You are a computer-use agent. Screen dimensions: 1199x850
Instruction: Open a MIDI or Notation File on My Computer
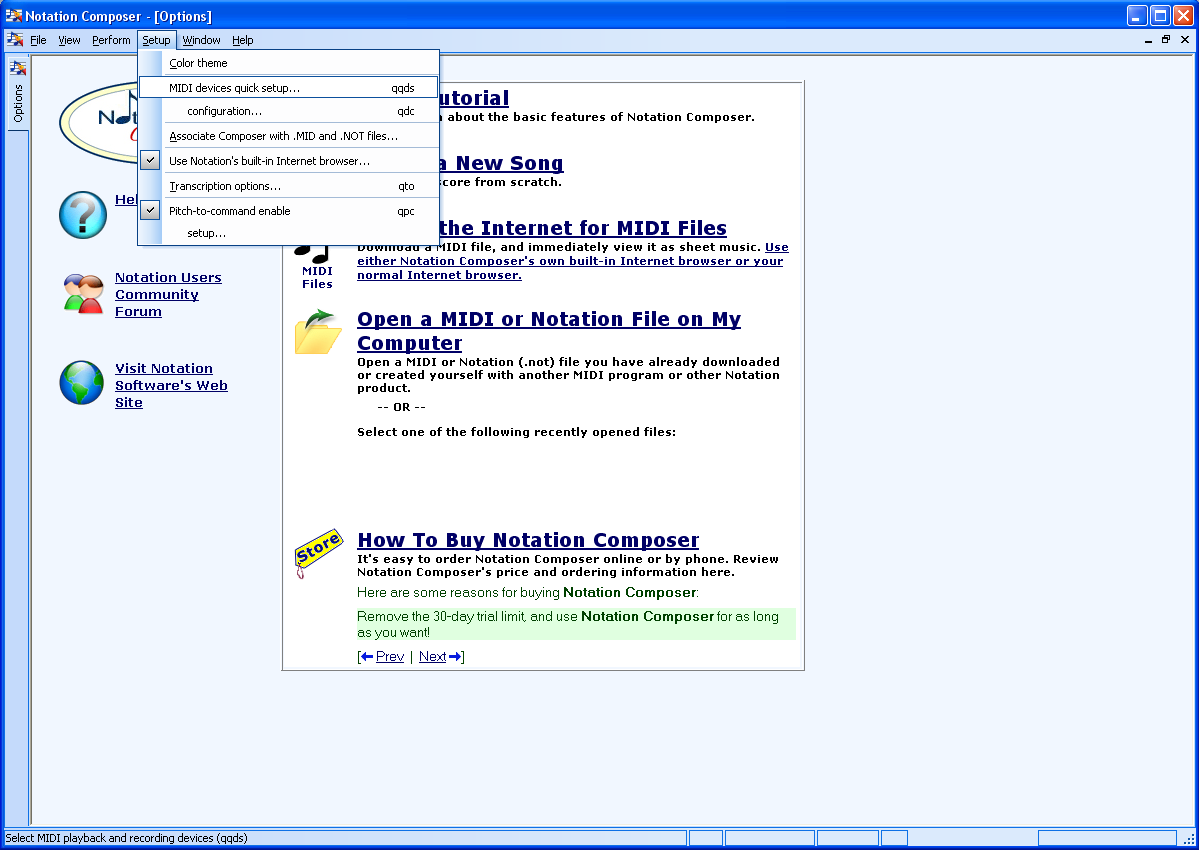[549, 331]
